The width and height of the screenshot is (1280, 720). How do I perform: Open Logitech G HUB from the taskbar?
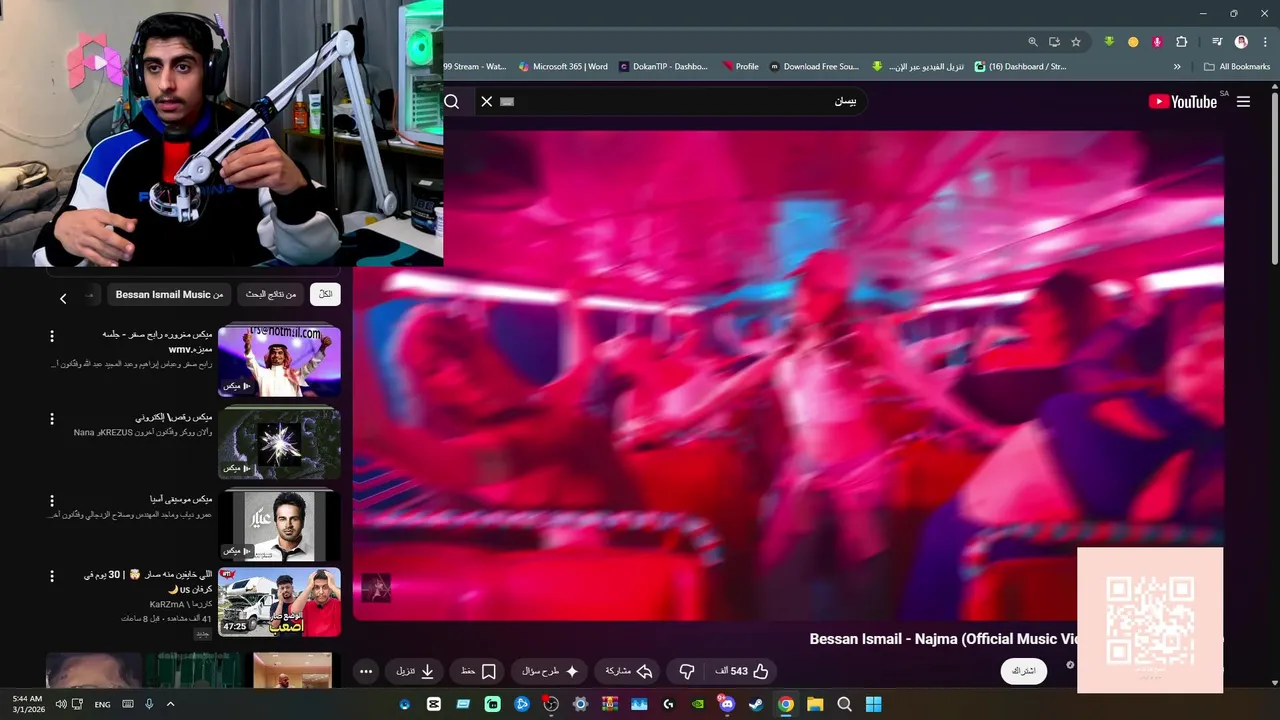[668, 704]
